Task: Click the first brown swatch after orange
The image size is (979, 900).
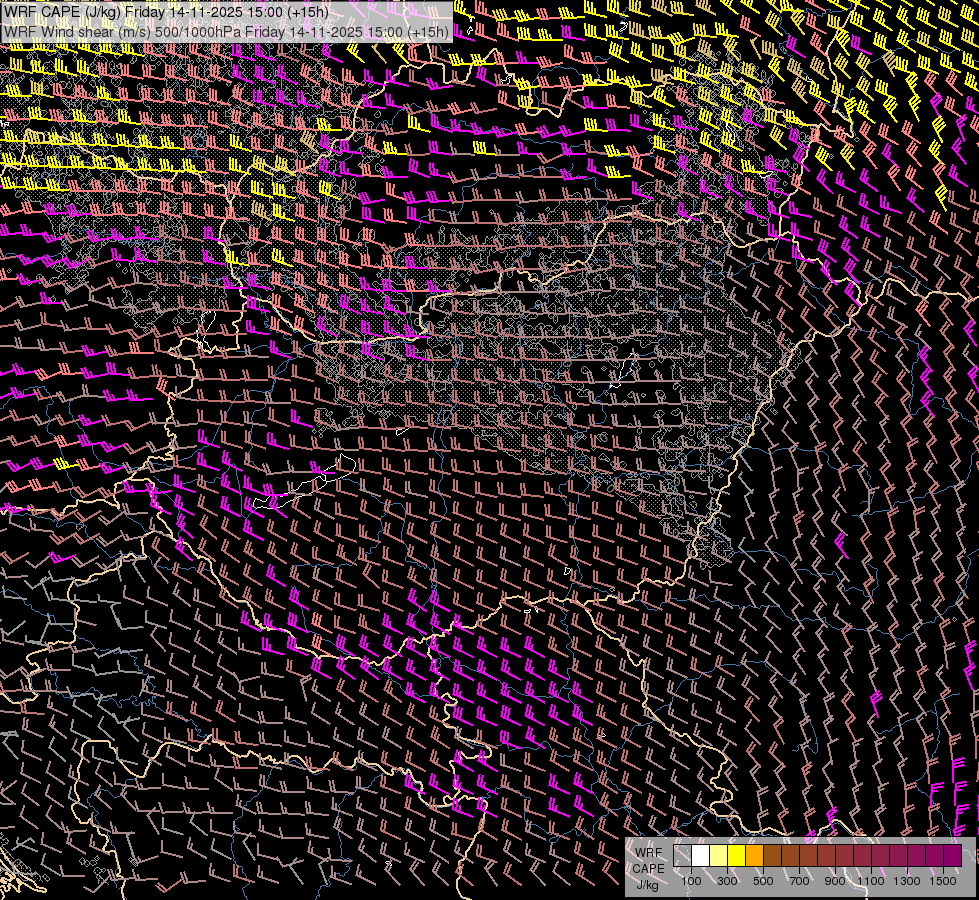Action: point(772,856)
